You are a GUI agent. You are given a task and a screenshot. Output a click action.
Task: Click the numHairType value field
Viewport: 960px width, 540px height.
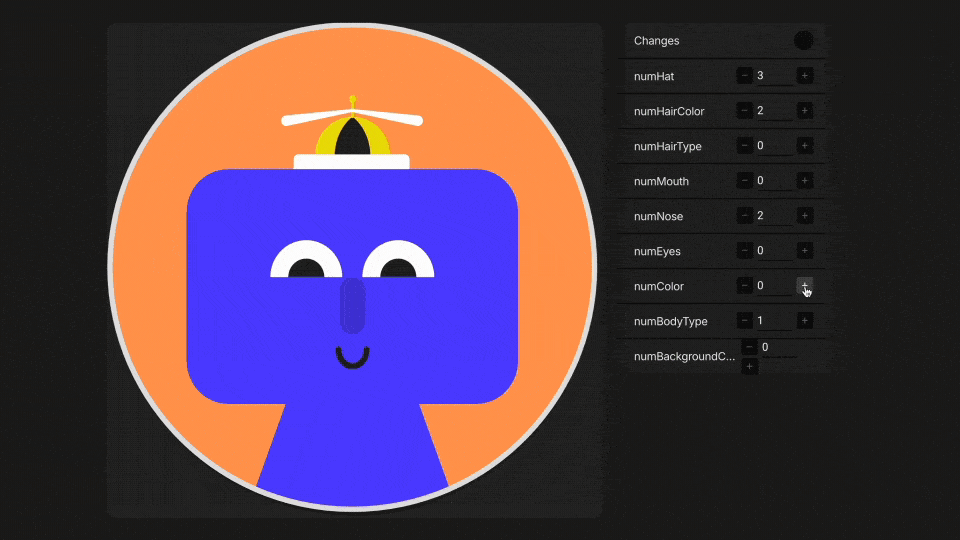pos(774,146)
